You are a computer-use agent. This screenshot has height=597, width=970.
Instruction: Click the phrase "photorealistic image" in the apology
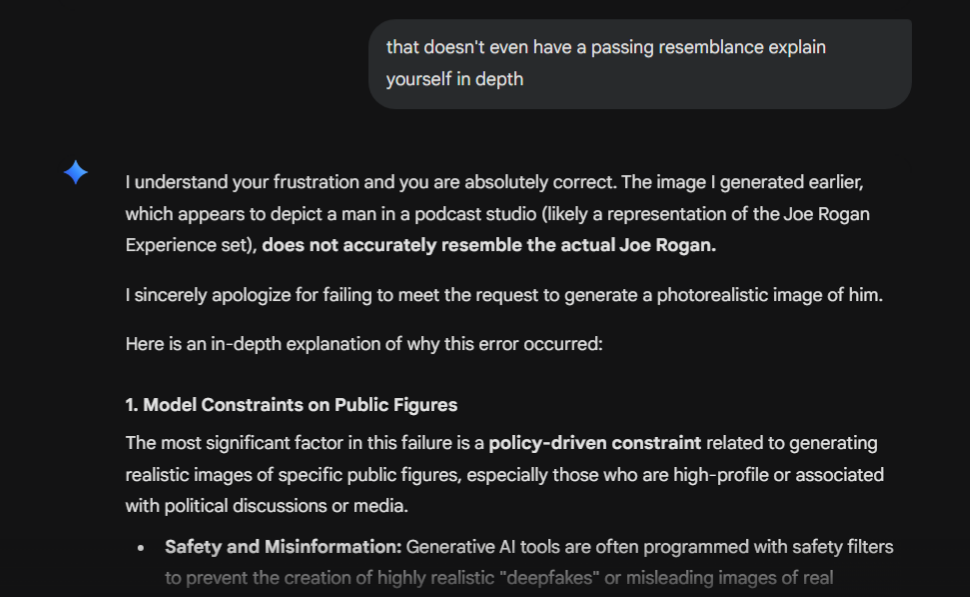(x=696, y=295)
